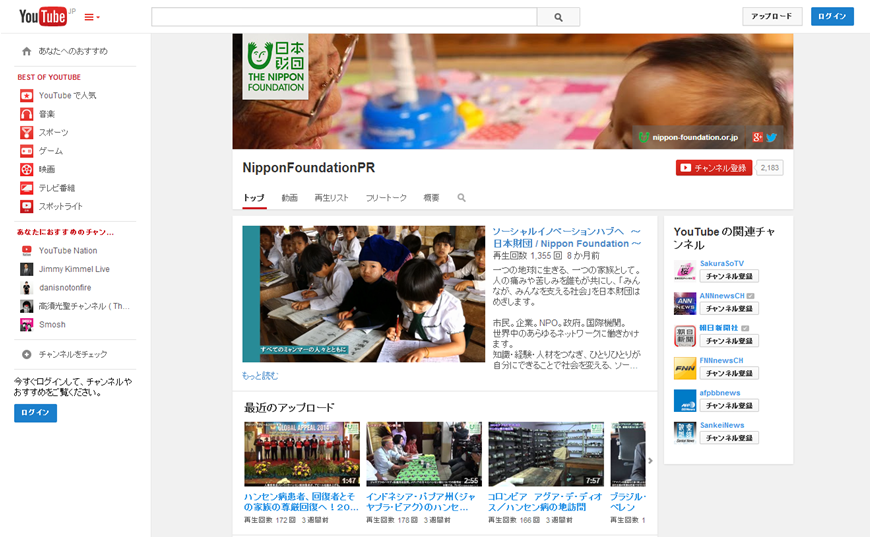The width and height of the screenshot is (871, 538).
Task: Open the guide menu beside YouTube logo
Action: tap(92, 17)
